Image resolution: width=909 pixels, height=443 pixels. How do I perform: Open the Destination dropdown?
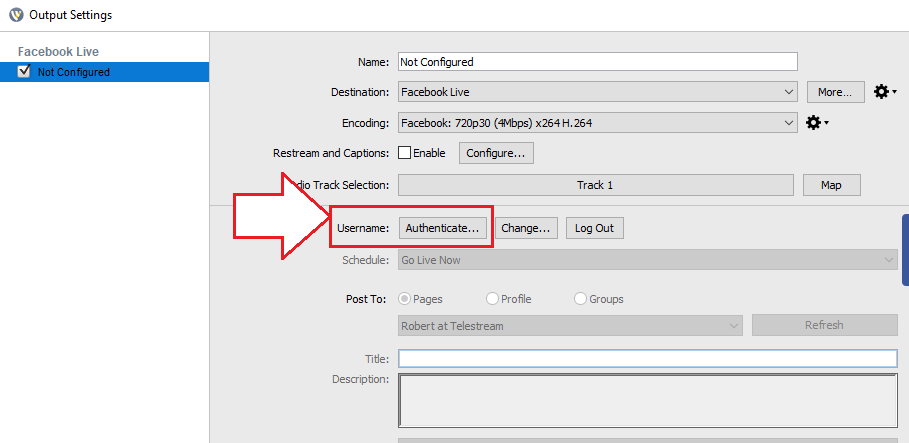[598, 92]
